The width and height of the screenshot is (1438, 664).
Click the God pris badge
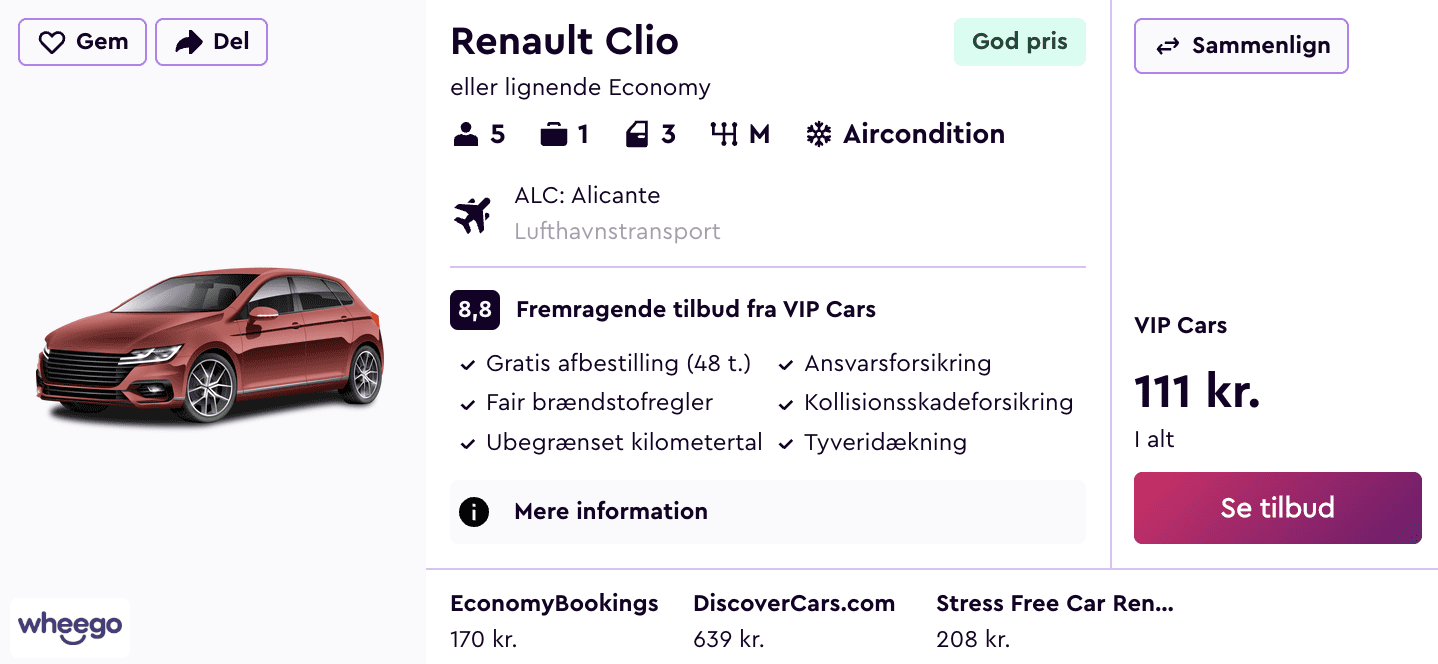pyautogui.click(x=1019, y=42)
